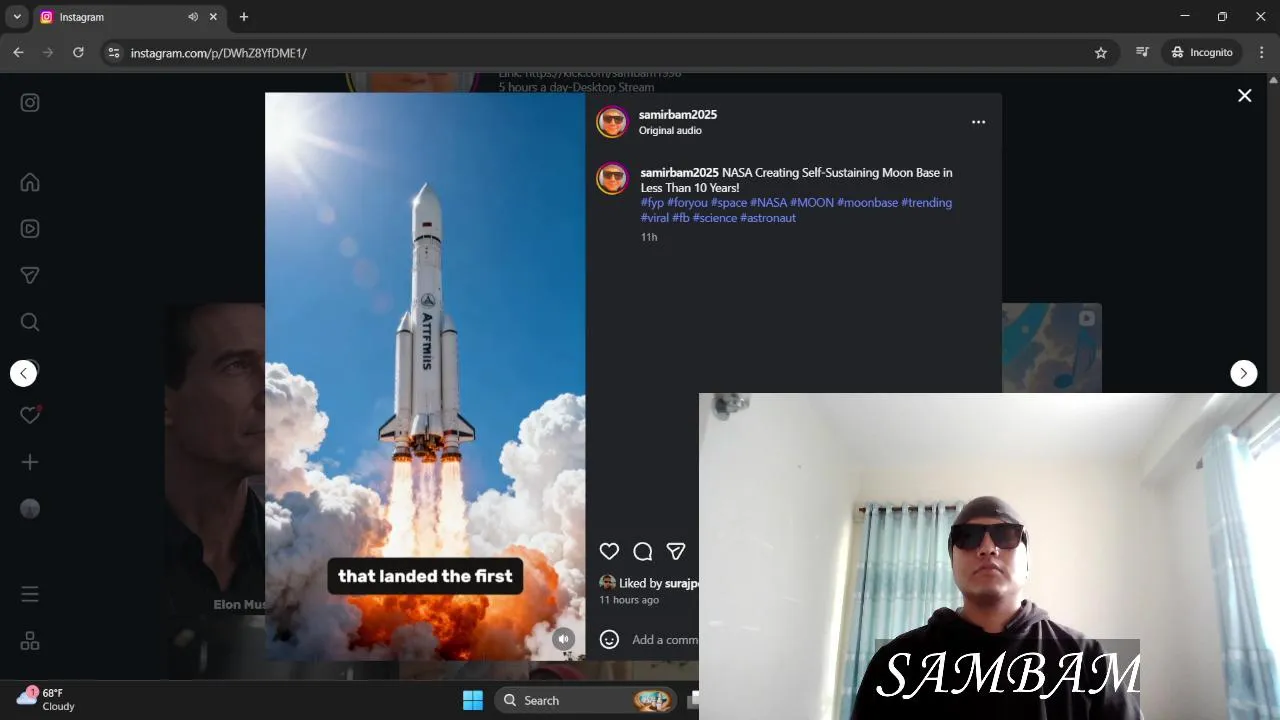This screenshot has width=1280, height=720.
Task: Open comment bubble icon under the post
Action: (643, 551)
